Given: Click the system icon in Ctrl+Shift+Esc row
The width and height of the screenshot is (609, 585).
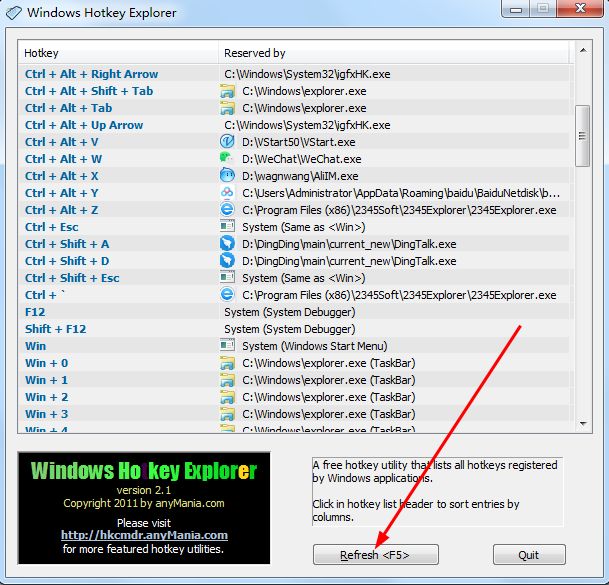Looking at the screenshot, I should coord(227,278).
